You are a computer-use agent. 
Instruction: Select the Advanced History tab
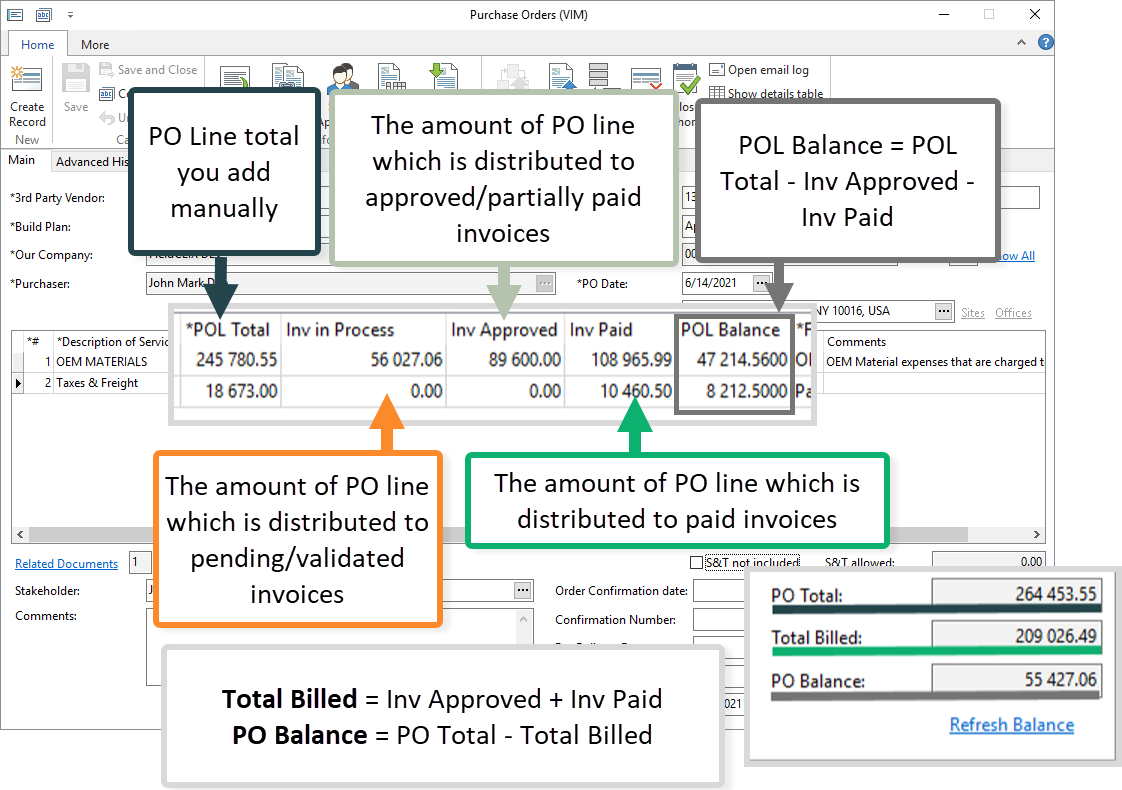tap(91, 162)
